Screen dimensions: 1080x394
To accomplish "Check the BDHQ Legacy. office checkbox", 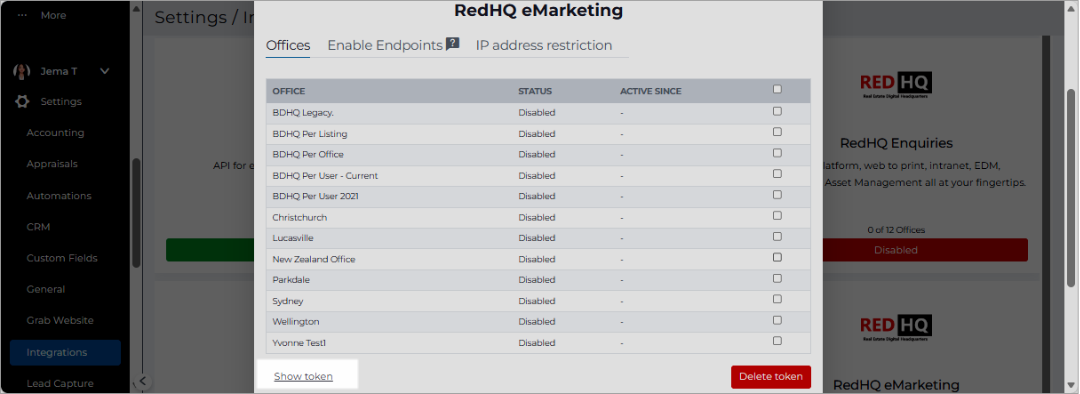I will tap(777, 111).
